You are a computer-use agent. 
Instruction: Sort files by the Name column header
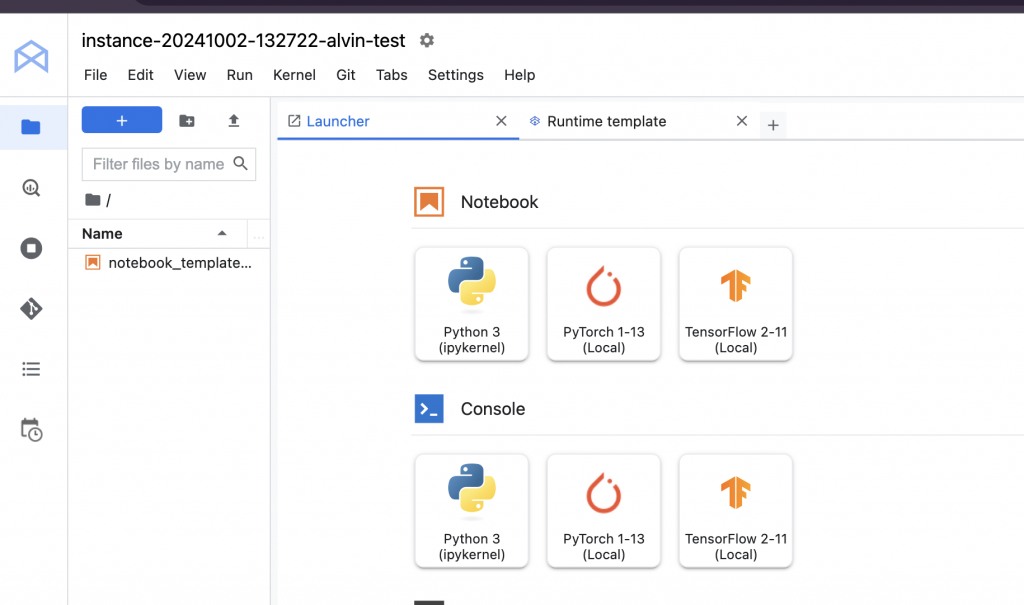pos(155,233)
